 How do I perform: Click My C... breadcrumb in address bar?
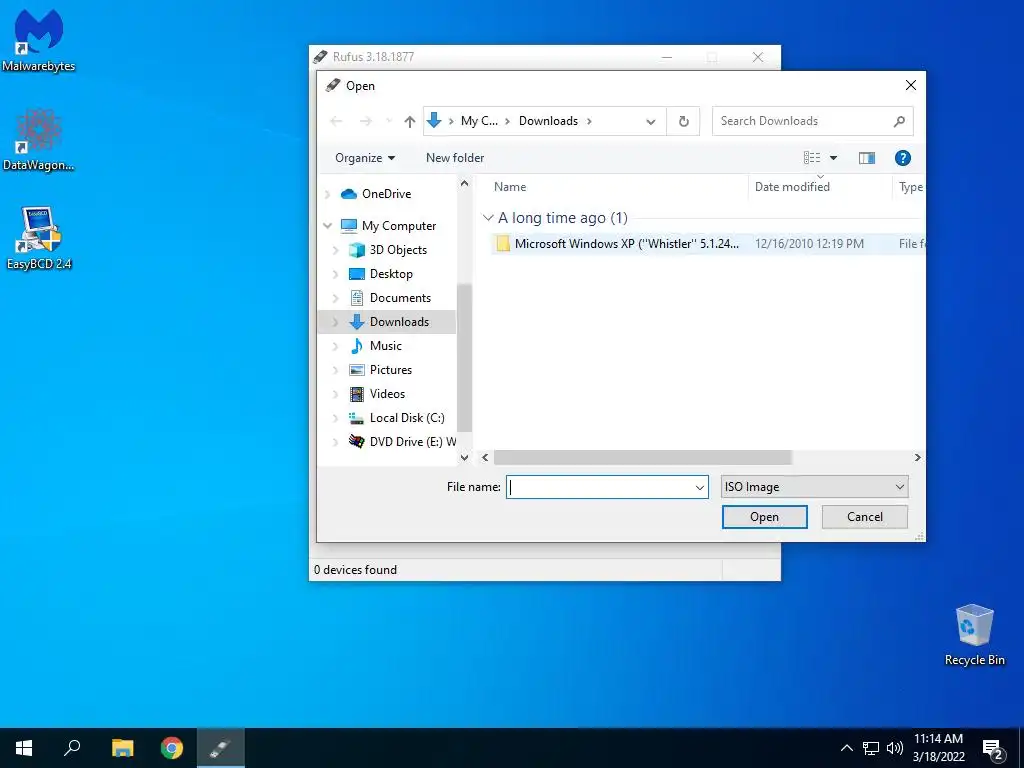pyautogui.click(x=479, y=121)
